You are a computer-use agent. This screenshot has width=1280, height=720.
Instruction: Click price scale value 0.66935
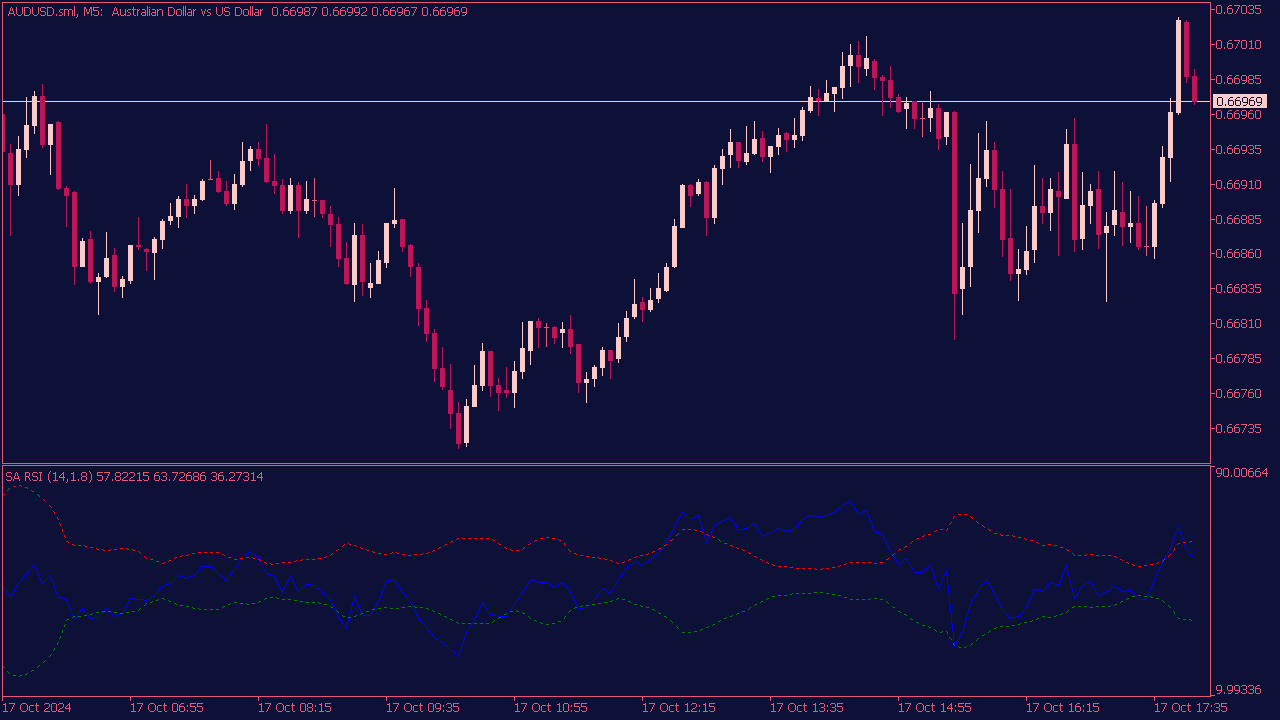[x=1240, y=149]
